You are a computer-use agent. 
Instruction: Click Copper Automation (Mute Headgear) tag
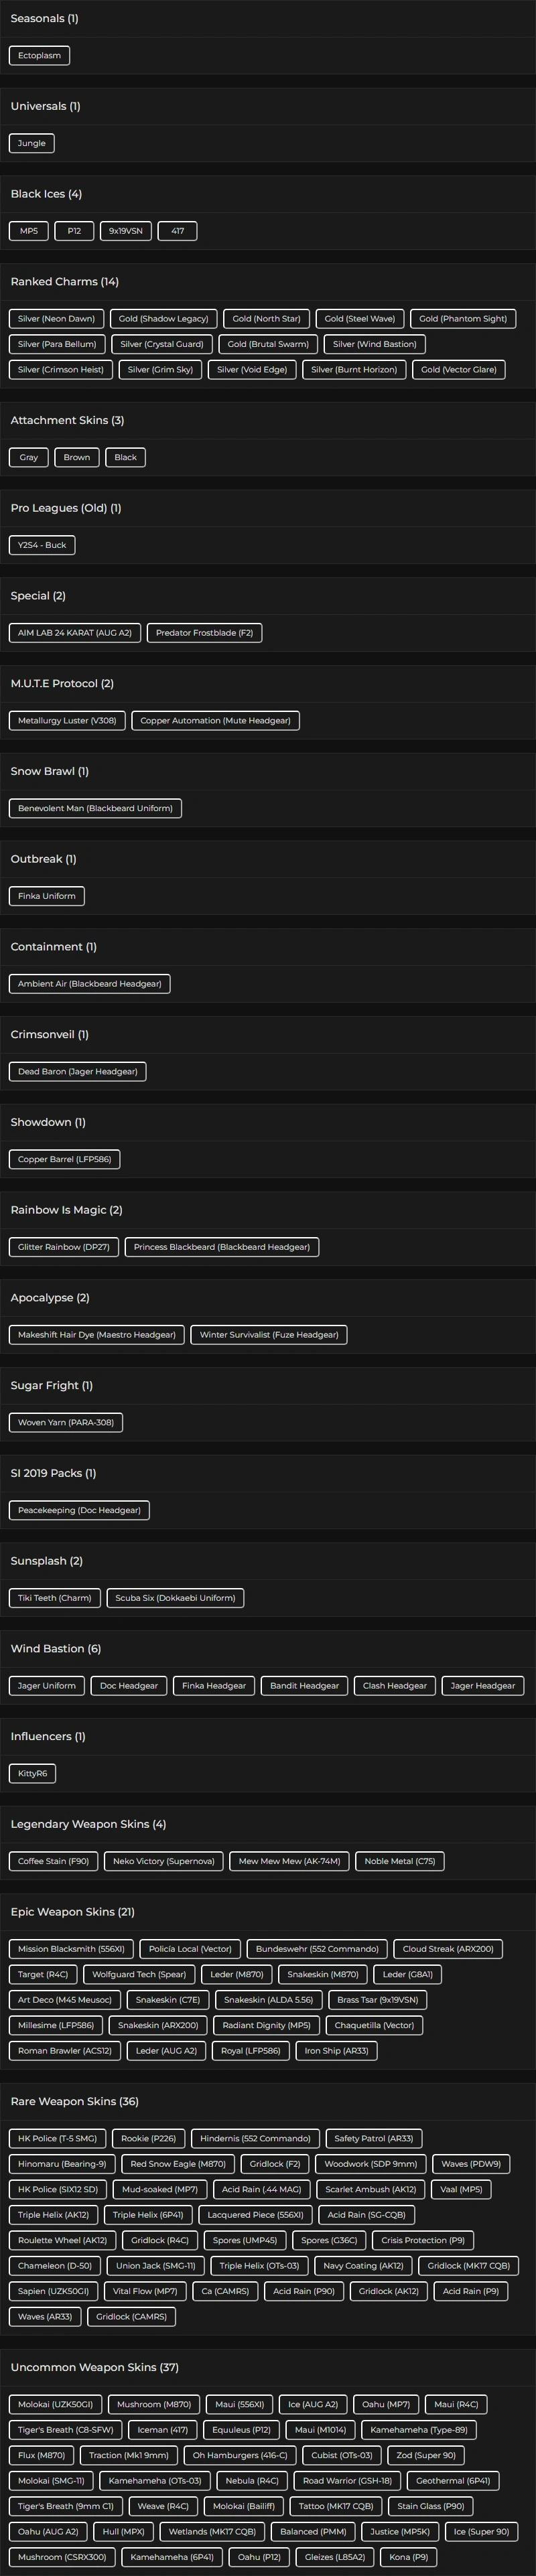click(x=215, y=721)
